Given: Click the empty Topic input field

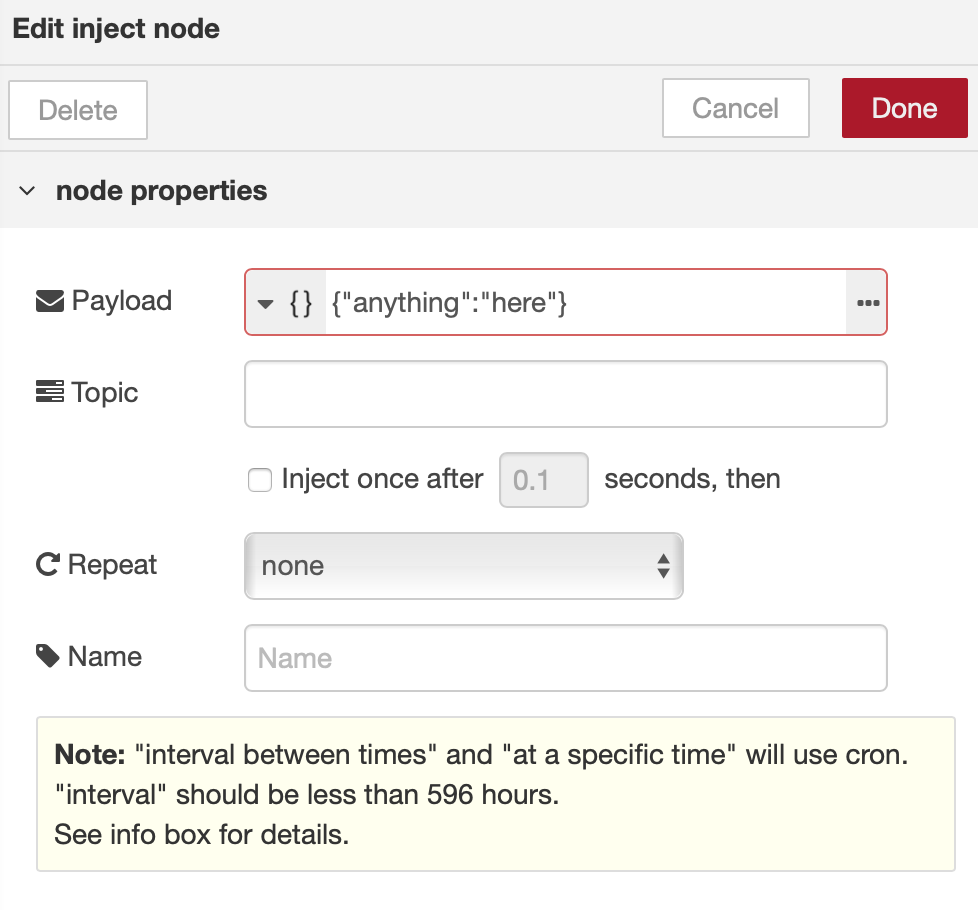Looking at the screenshot, I should (x=565, y=394).
